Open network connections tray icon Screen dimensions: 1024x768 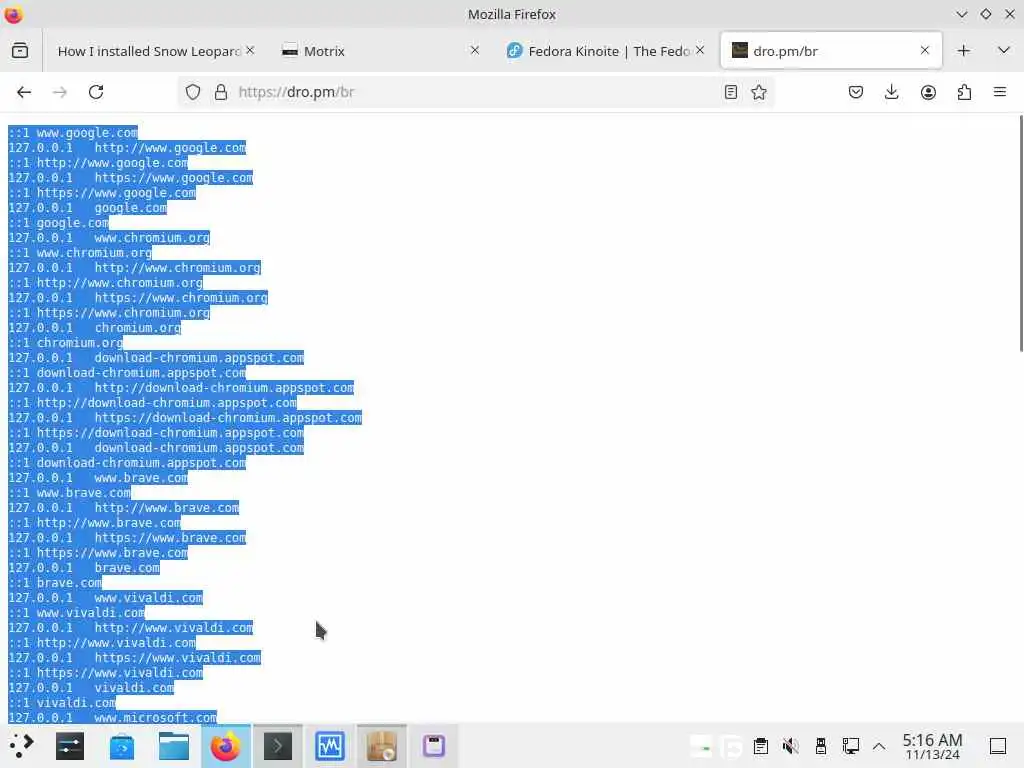coord(850,746)
